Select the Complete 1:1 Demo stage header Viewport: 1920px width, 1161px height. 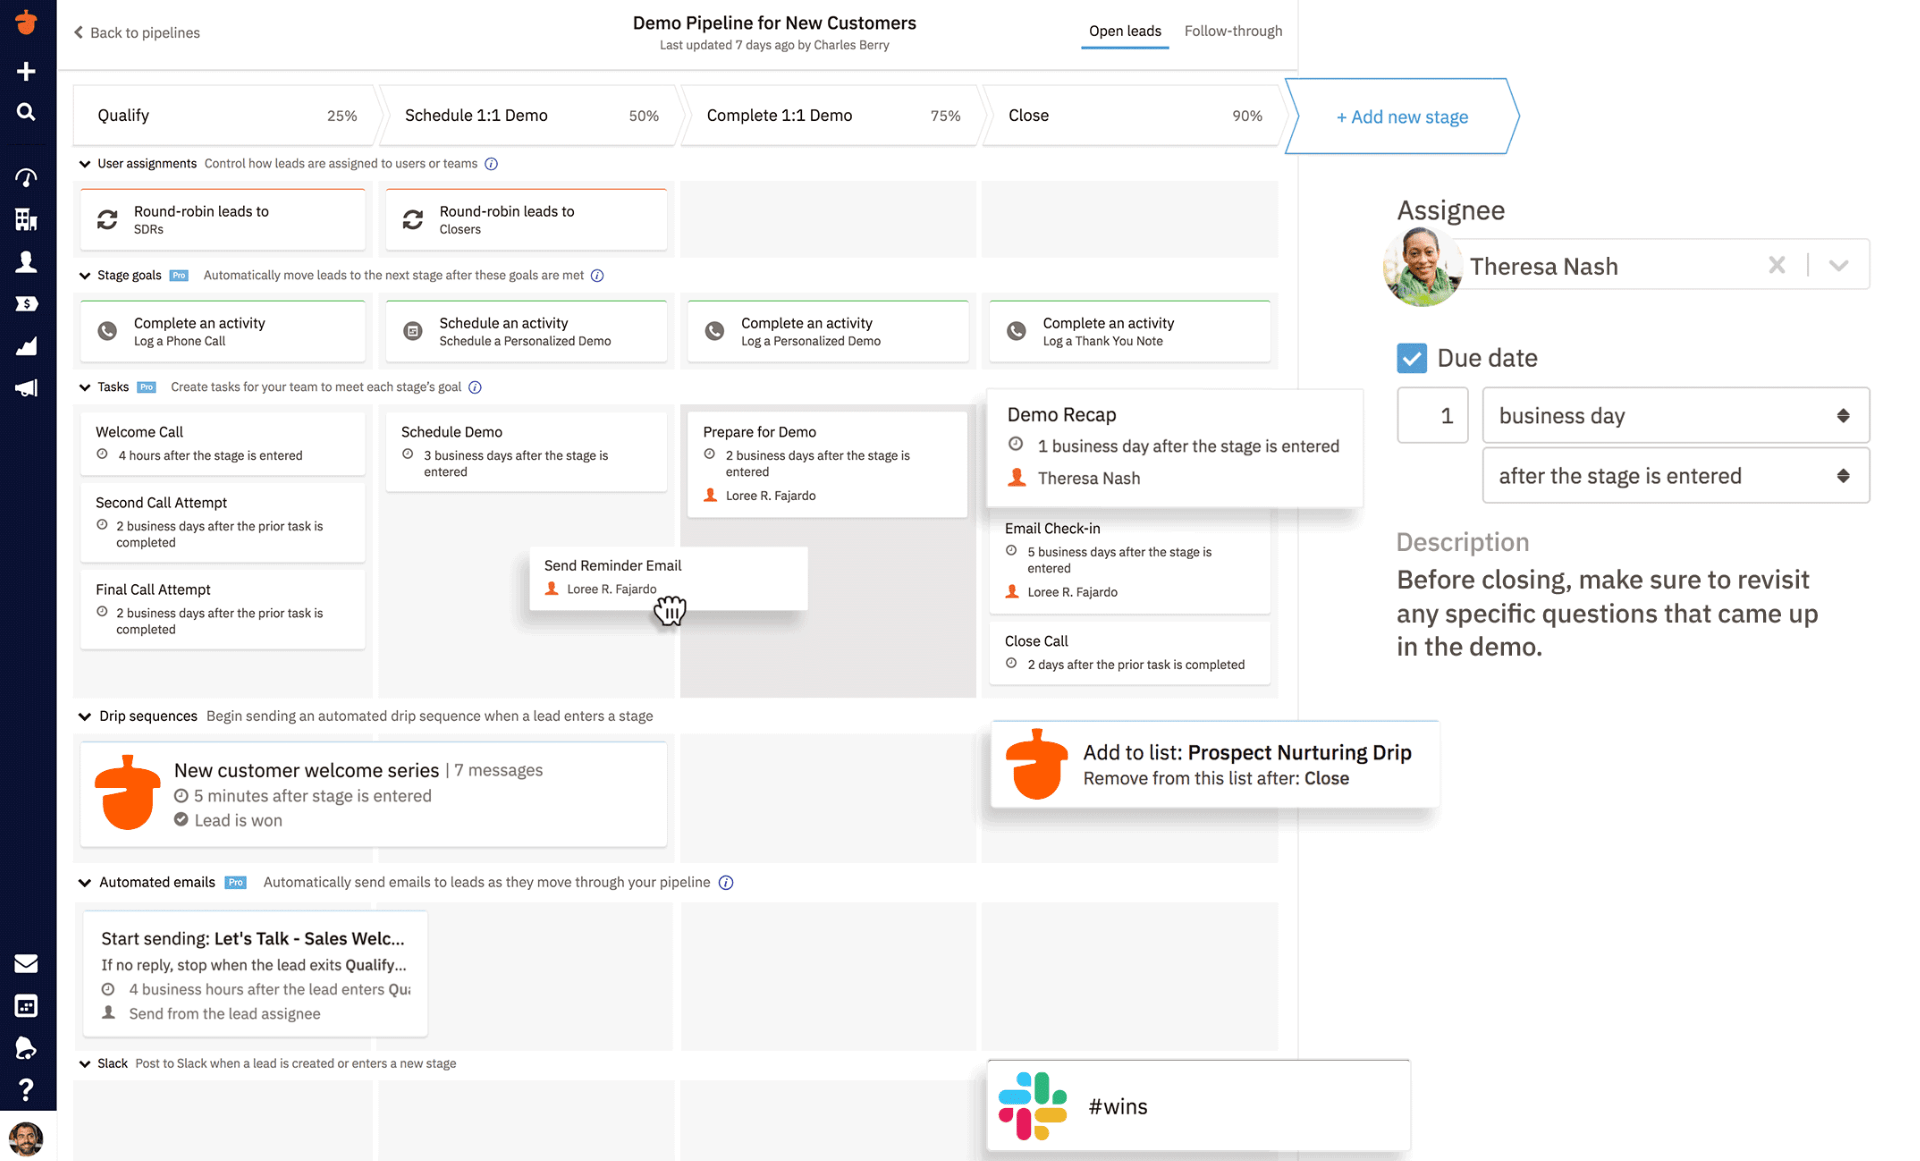click(x=832, y=116)
